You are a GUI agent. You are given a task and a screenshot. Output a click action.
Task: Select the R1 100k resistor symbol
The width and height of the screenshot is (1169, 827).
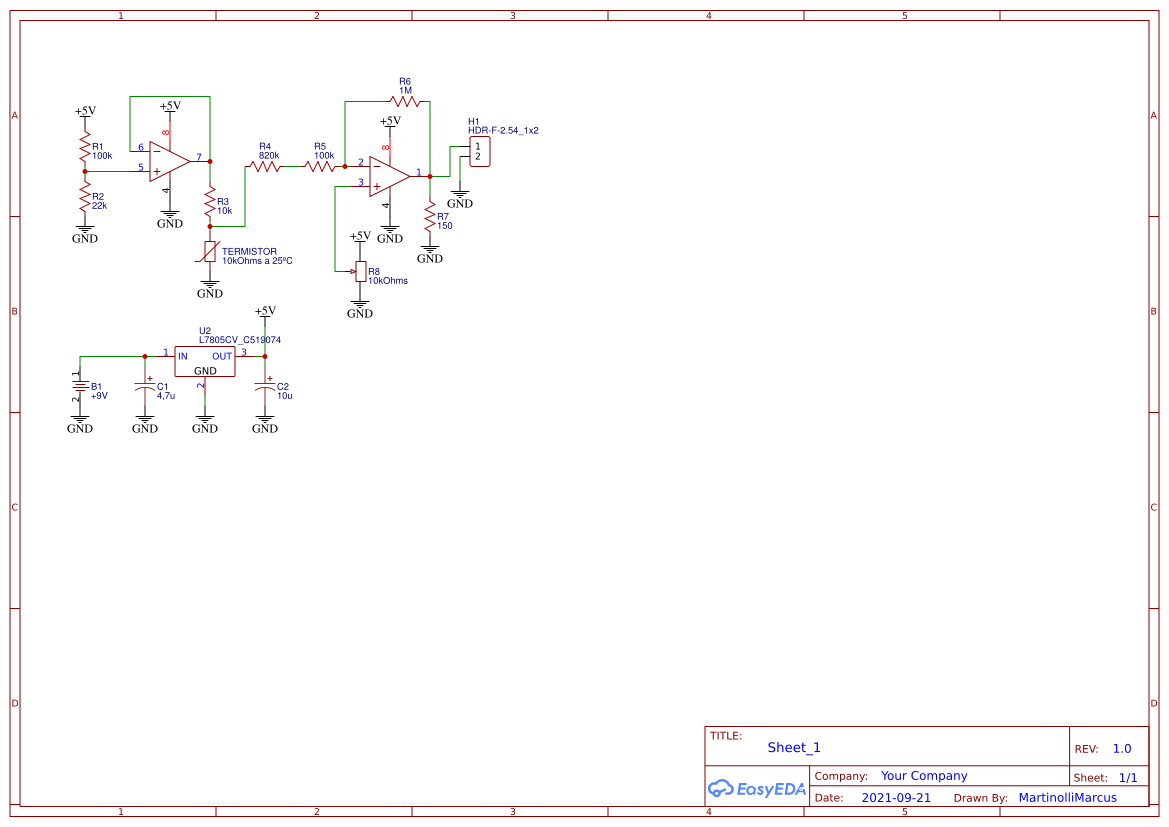click(x=85, y=150)
